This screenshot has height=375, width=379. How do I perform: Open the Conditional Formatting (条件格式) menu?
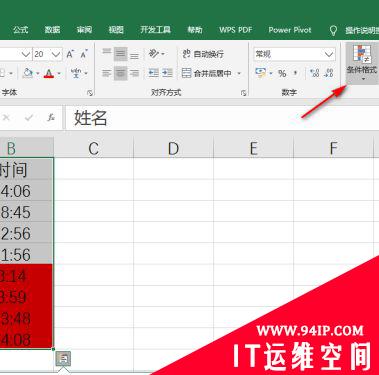coord(362,63)
